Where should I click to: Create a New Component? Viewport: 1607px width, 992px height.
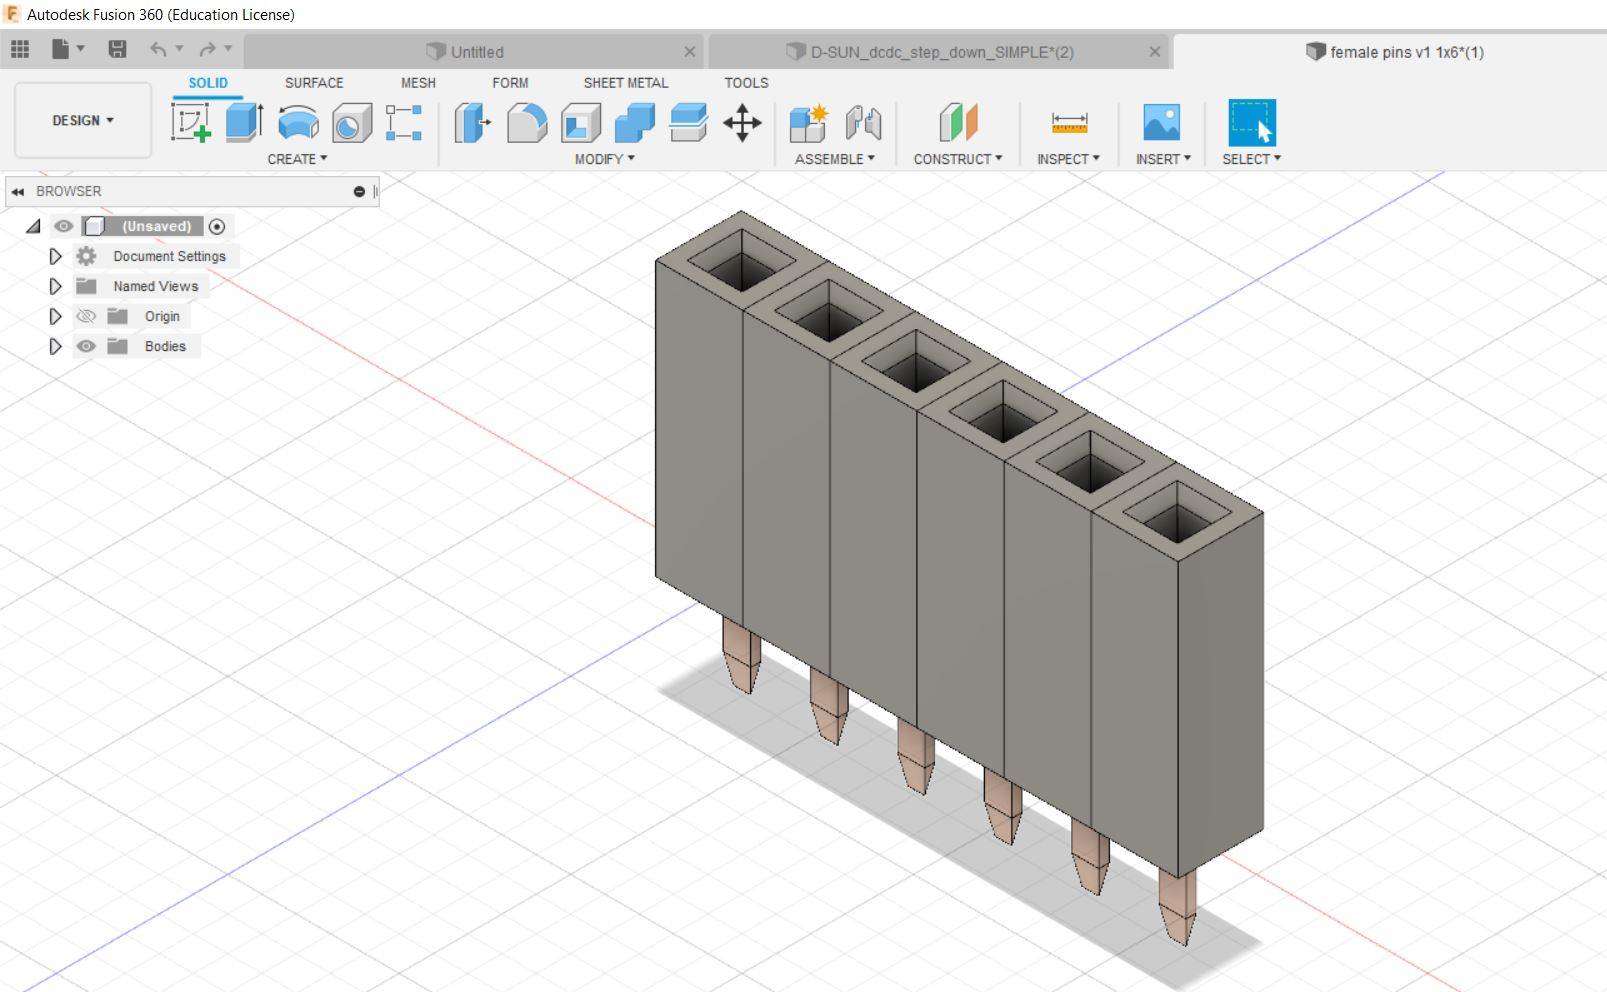click(808, 123)
